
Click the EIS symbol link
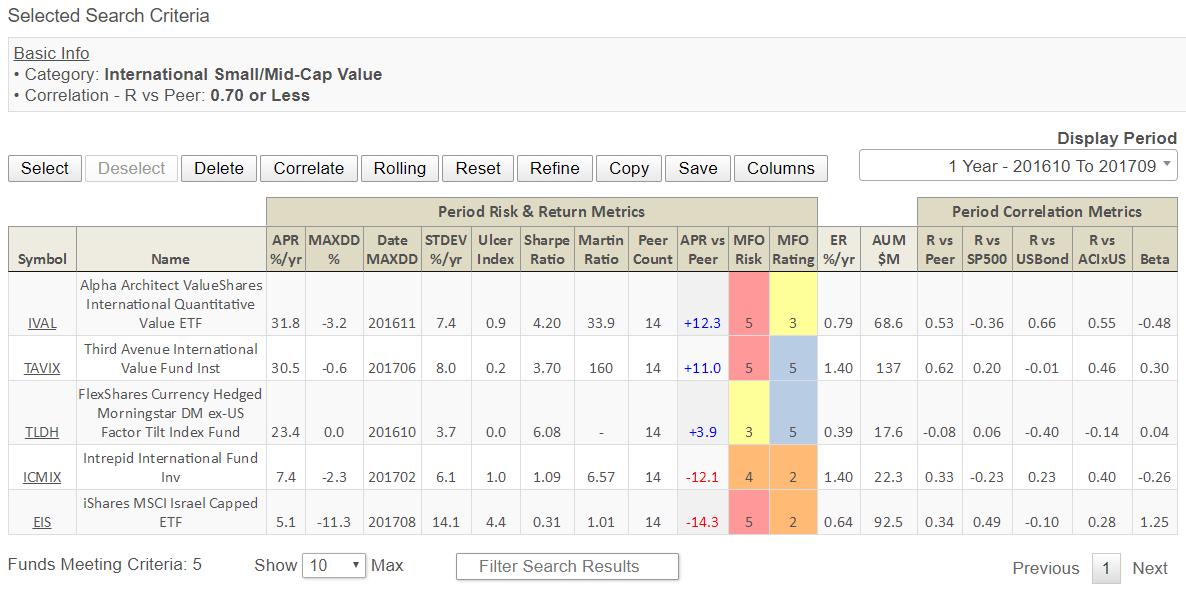pos(42,521)
